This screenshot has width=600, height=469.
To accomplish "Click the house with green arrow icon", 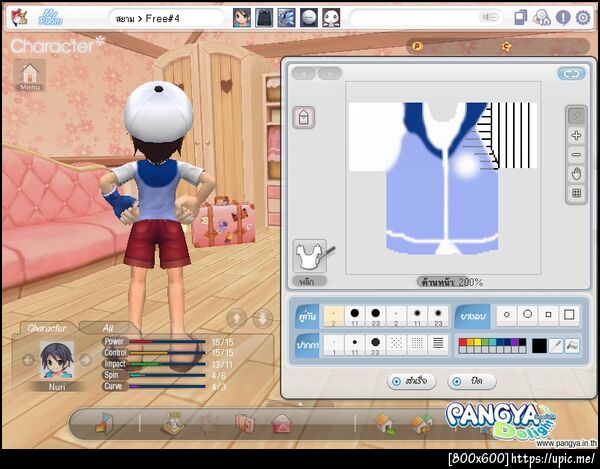I will [385, 425].
